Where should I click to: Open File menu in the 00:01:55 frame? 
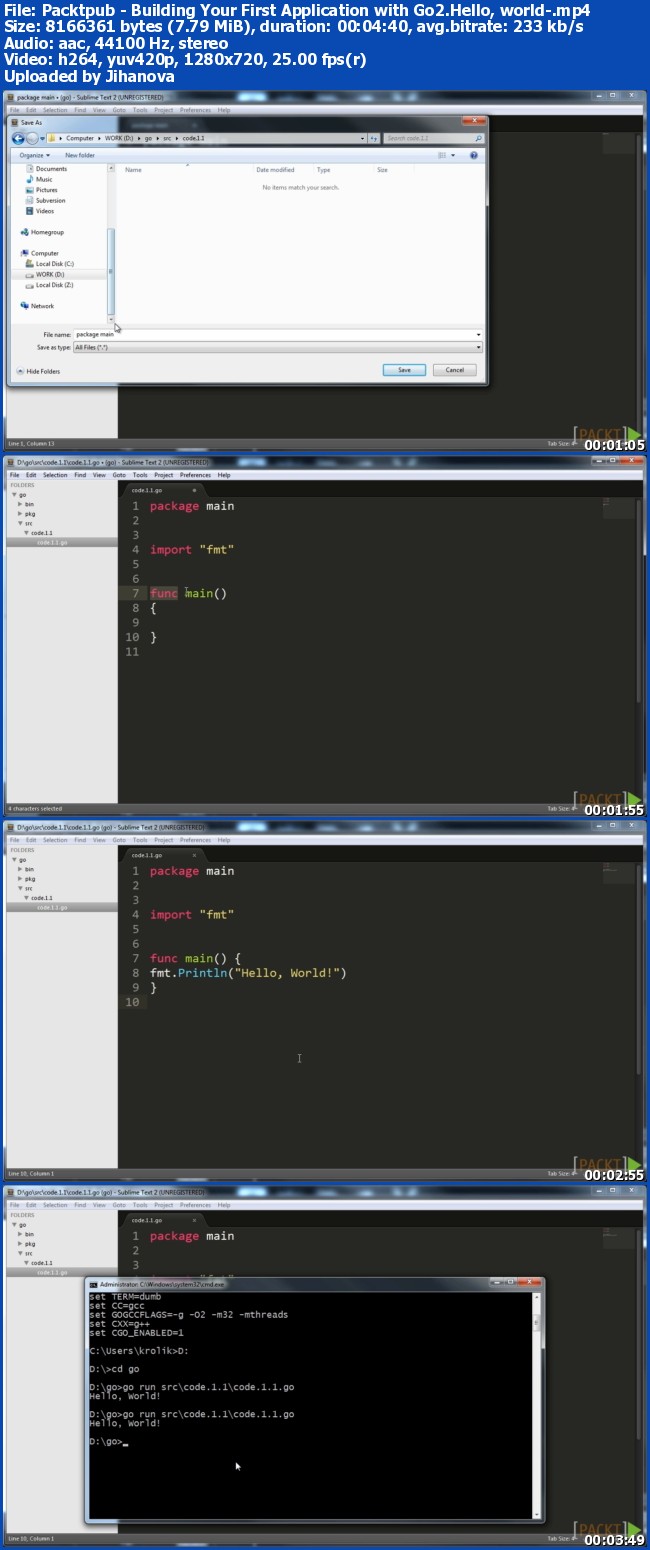pos(14,475)
